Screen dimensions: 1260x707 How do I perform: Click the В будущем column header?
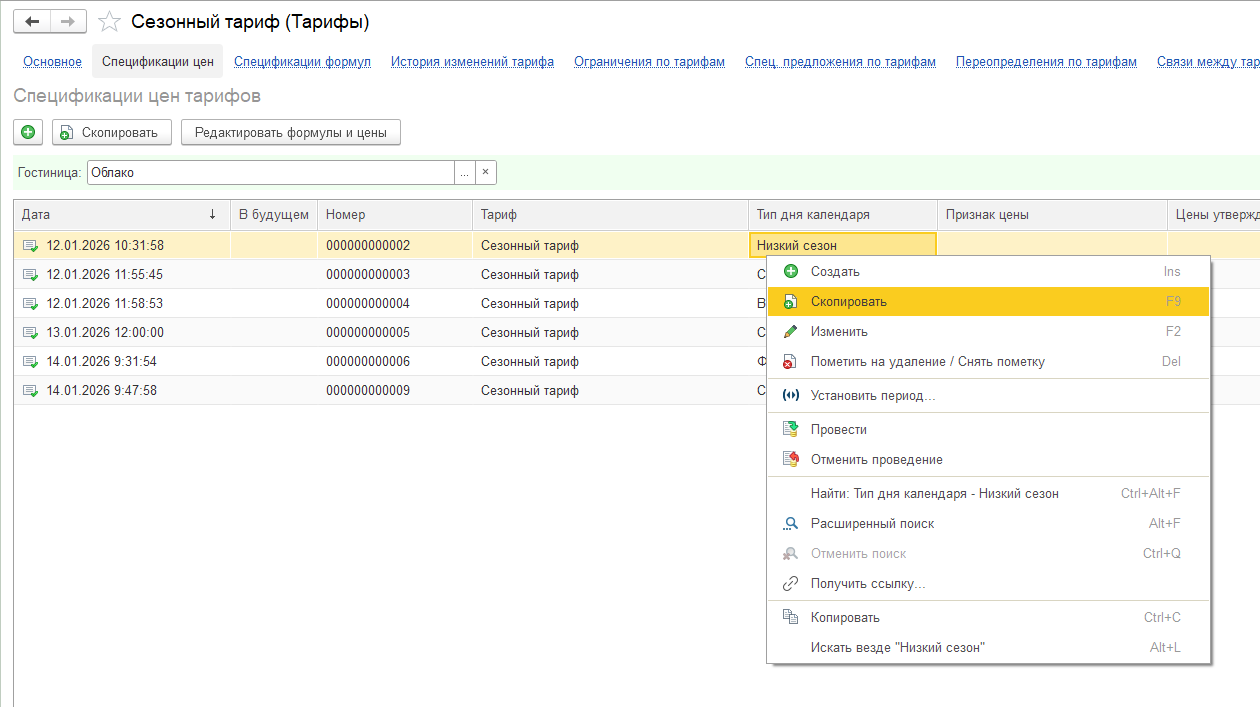(274, 215)
